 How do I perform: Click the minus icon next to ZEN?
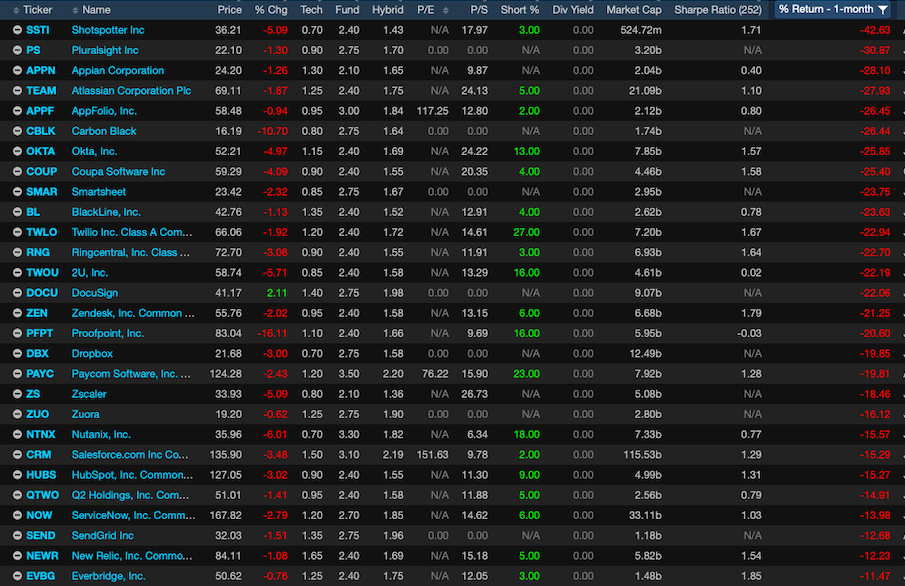coord(17,313)
